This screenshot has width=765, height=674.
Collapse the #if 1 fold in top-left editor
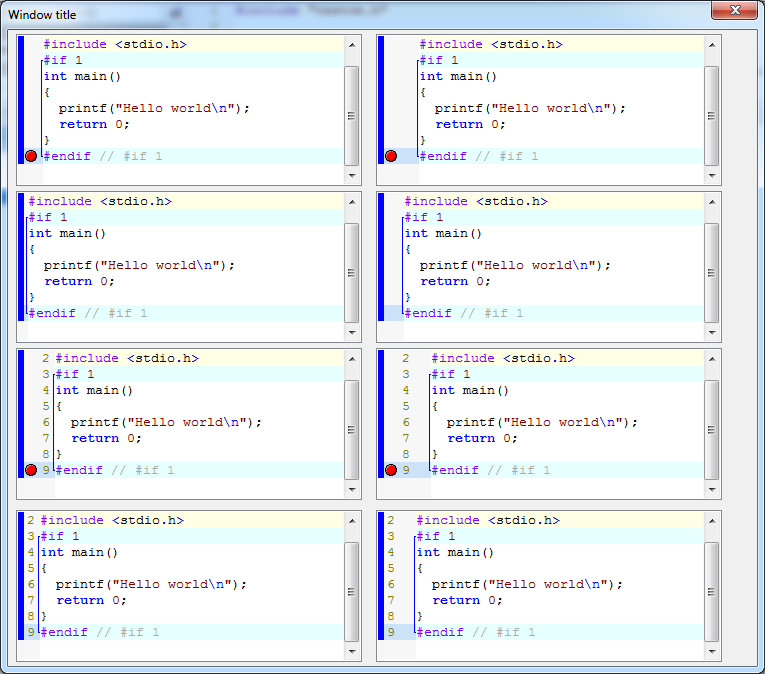click(42, 60)
